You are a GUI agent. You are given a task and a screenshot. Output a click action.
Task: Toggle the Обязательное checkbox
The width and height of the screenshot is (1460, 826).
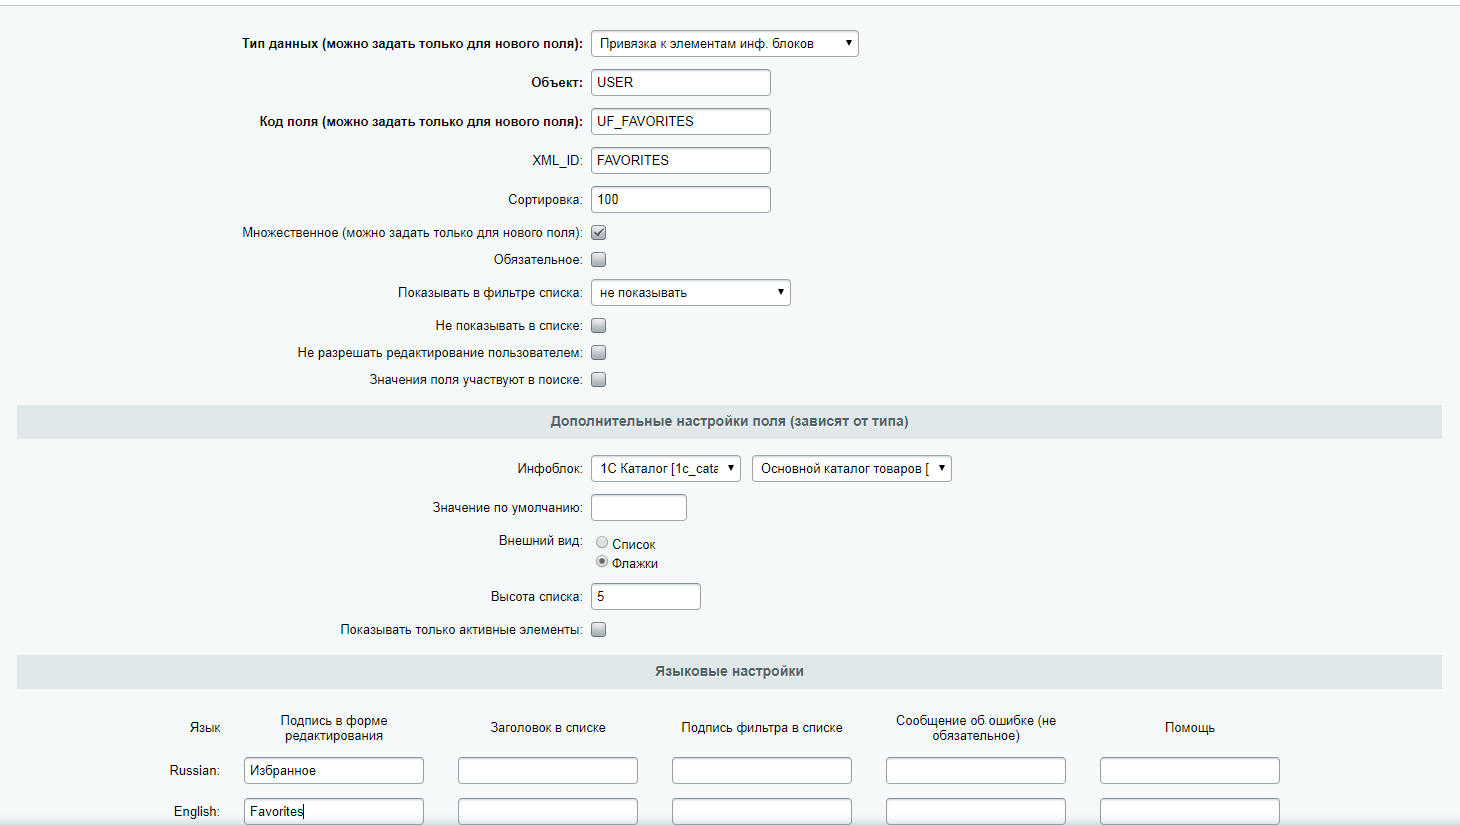[x=598, y=260]
